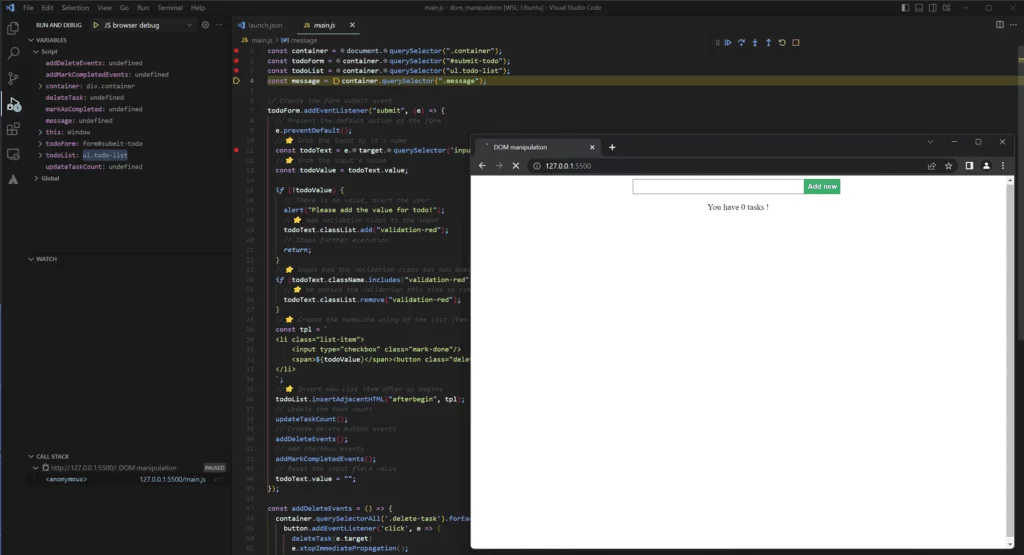This screenshot has width=1024, height=555.
Task: Toggle the breakpoint on line 2
Action: pos(236,61)
